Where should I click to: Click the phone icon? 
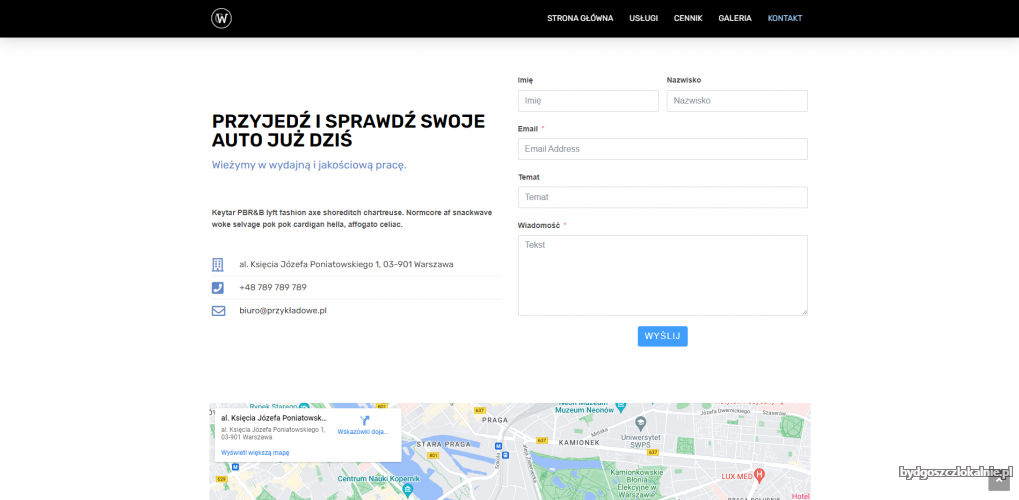point(218,288)
